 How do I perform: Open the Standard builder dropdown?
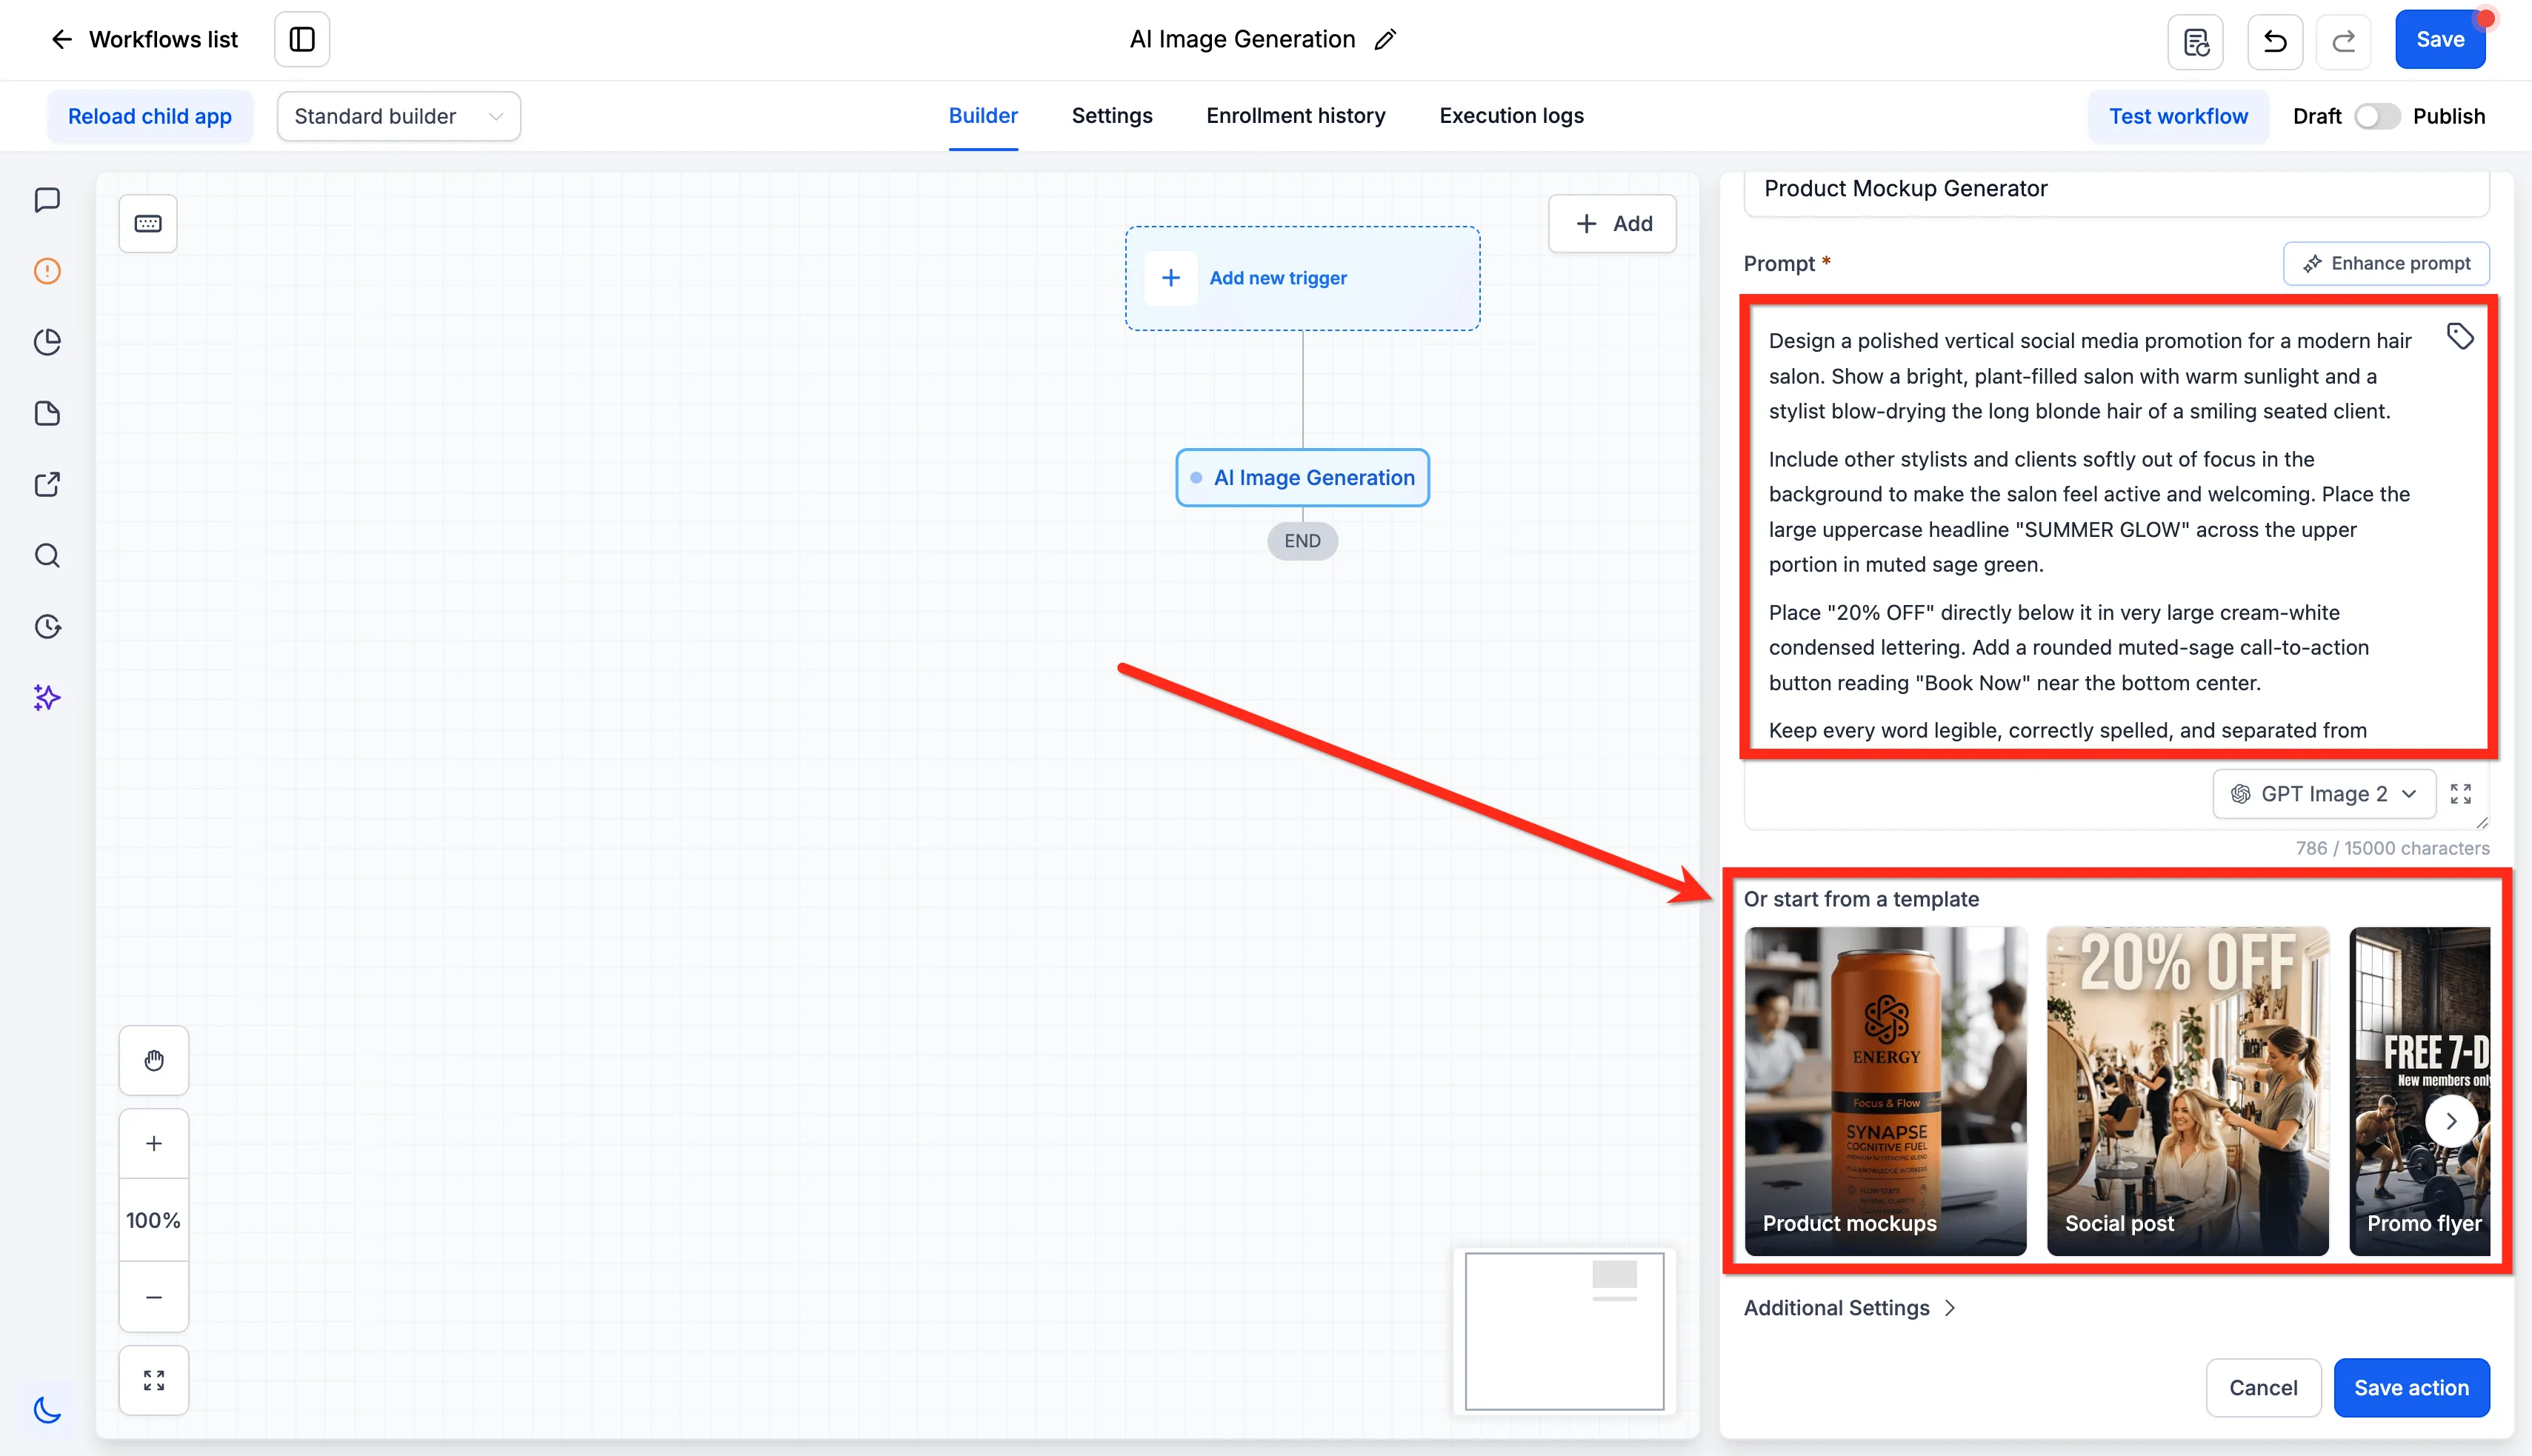tap(399, 117)
